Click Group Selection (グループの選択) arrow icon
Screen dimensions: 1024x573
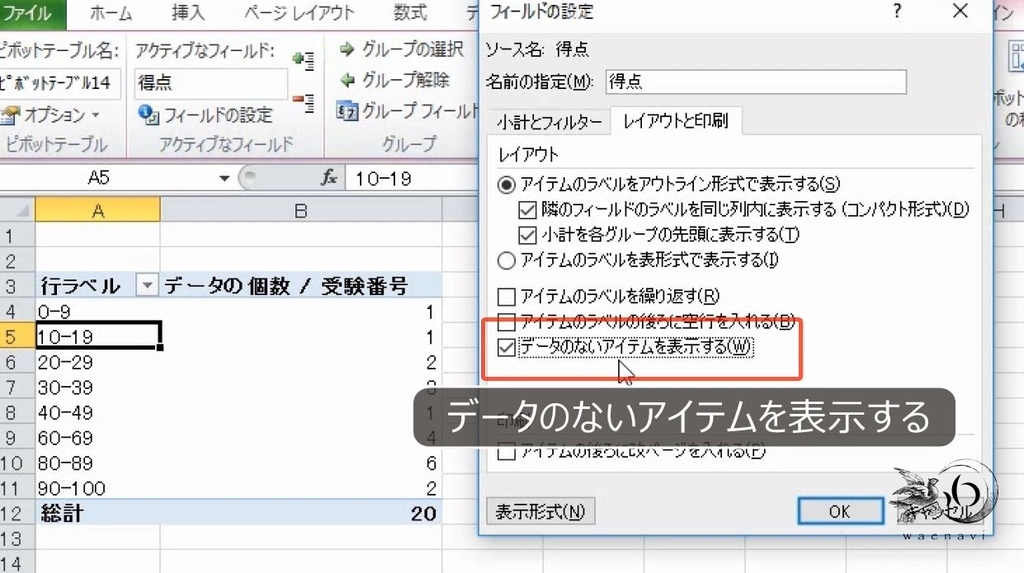point(347,49)
